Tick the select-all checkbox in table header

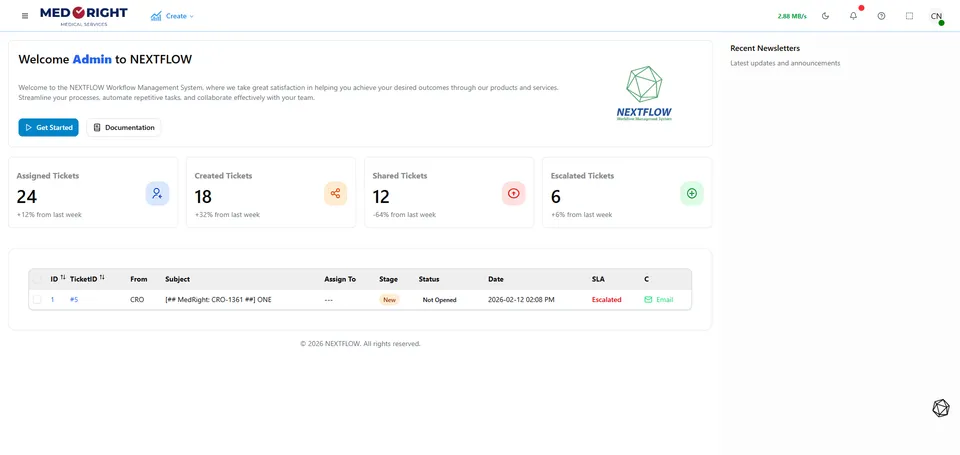click(37, 279)
